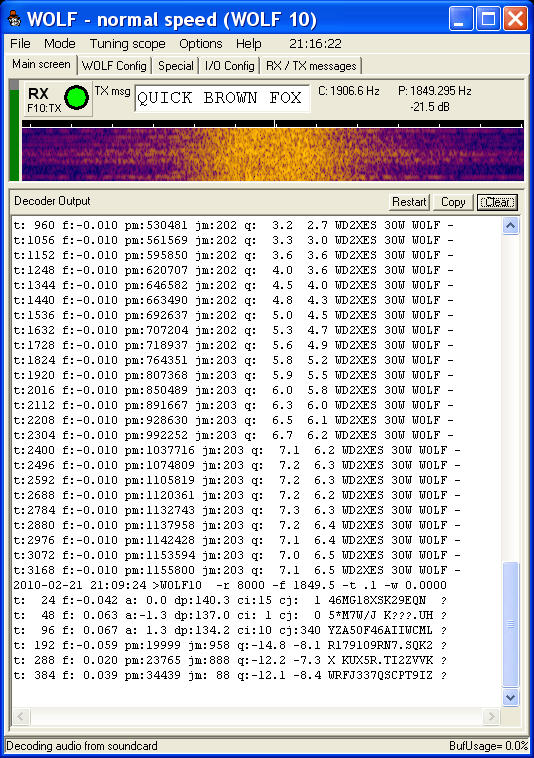Click decoder line starting t:2784
Viewport: 534px width, 758px height.
coord(237,510)
